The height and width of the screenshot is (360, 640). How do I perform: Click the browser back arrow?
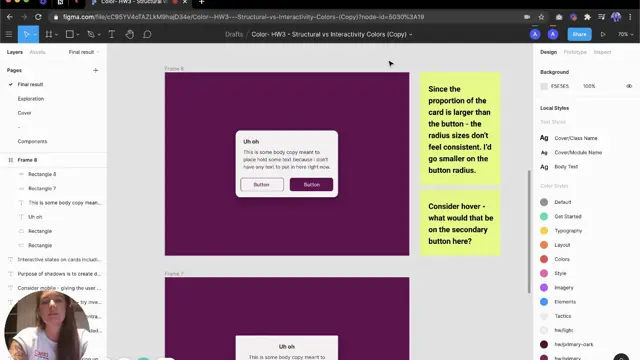click(x=10, y=17)
